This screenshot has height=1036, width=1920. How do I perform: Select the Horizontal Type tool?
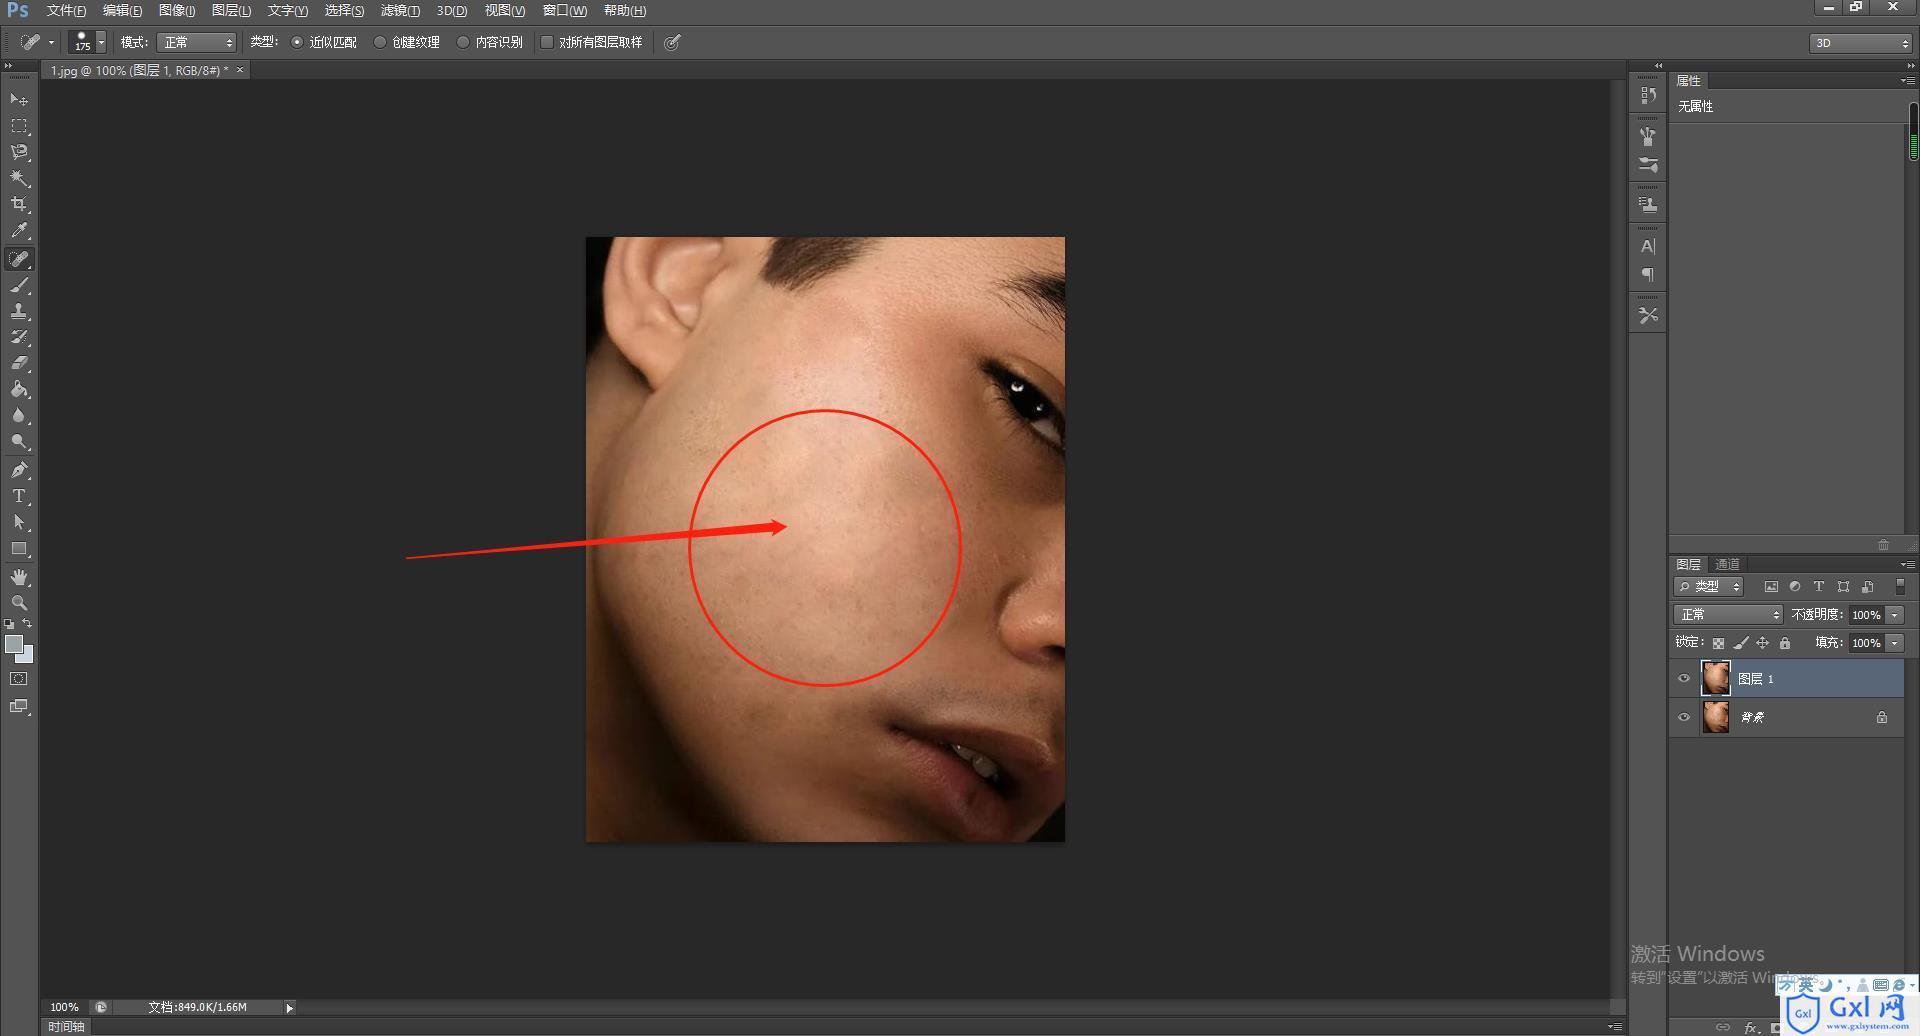(19, 496)
